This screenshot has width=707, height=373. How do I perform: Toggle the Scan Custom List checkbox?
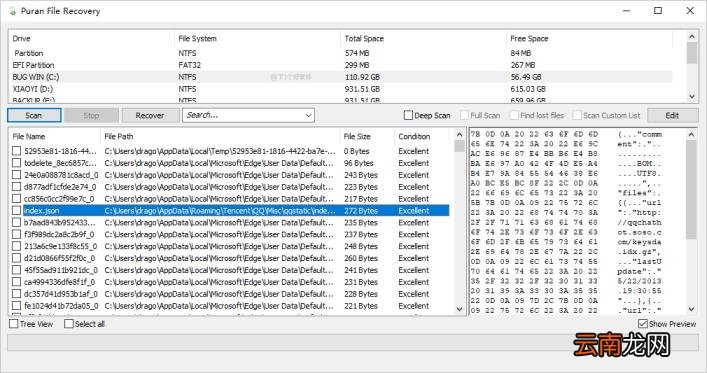coord(577,115)
